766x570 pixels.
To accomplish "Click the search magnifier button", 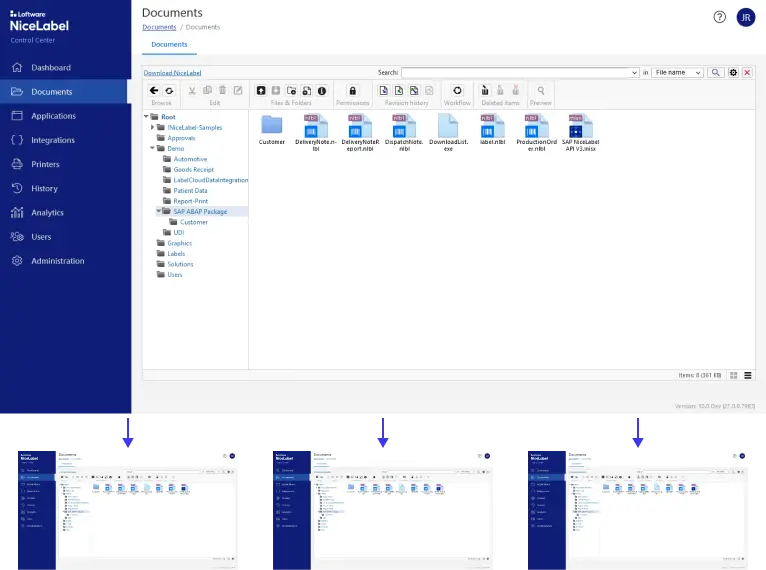I will [x=716, y=73].
